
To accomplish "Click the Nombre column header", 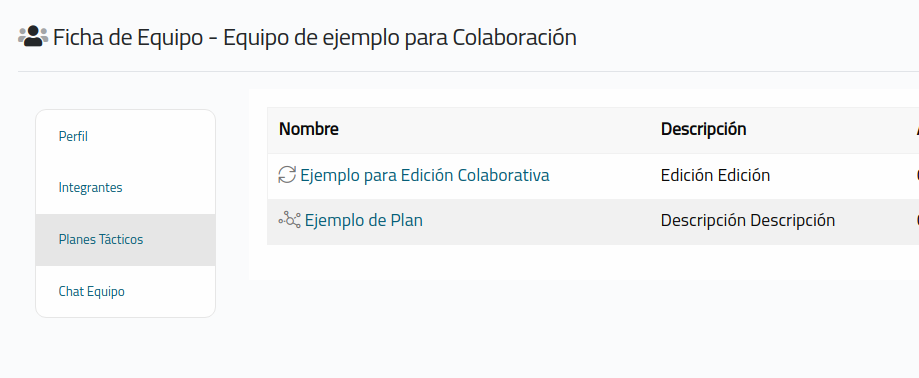I will click(x=308, y=129).
